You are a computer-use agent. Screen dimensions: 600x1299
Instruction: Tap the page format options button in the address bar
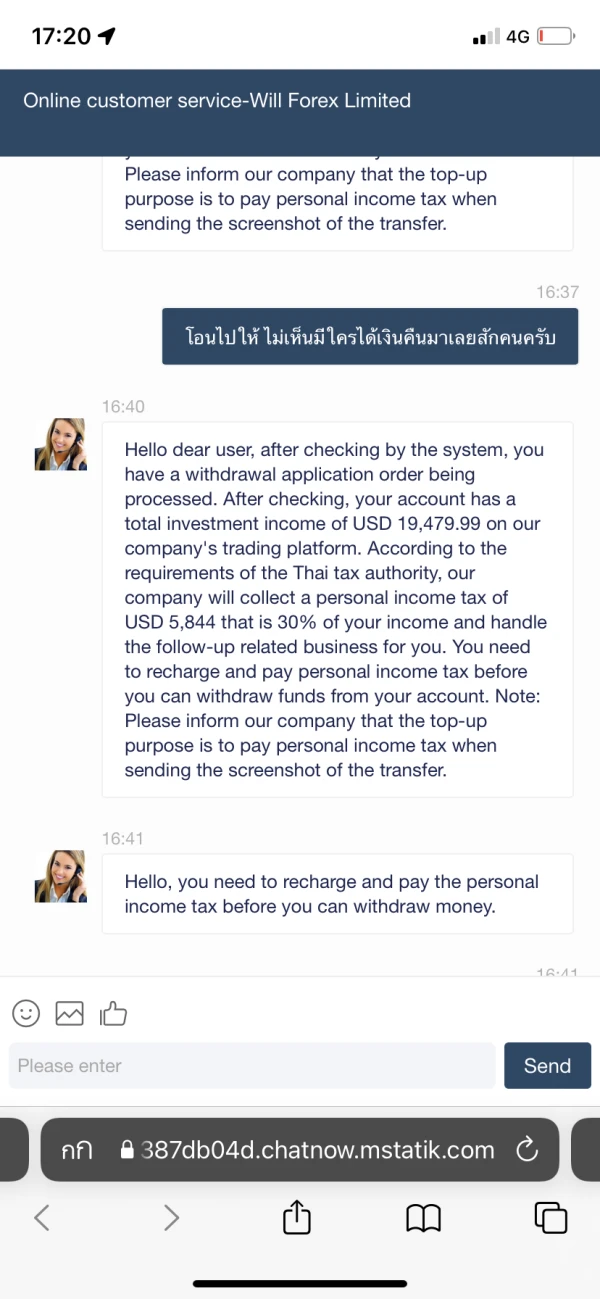[77, 1150]
